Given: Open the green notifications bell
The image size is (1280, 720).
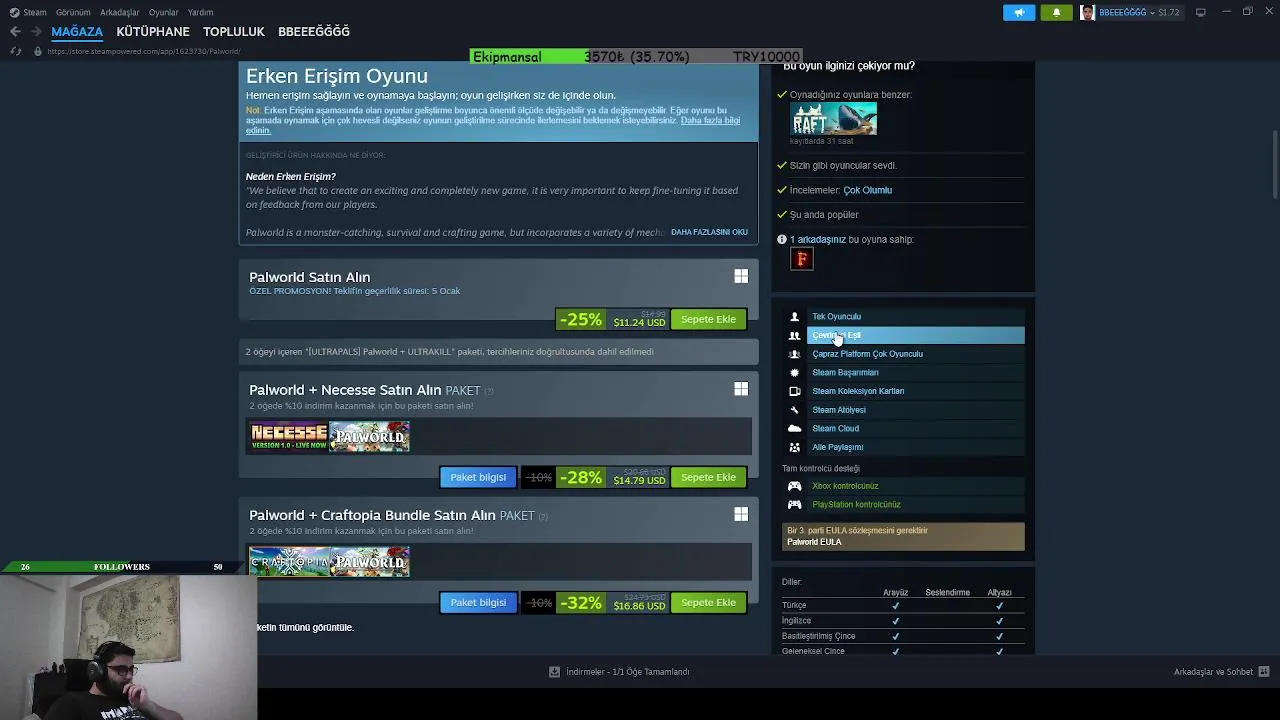Looking at the screenshot, I should click(1056, 12).
